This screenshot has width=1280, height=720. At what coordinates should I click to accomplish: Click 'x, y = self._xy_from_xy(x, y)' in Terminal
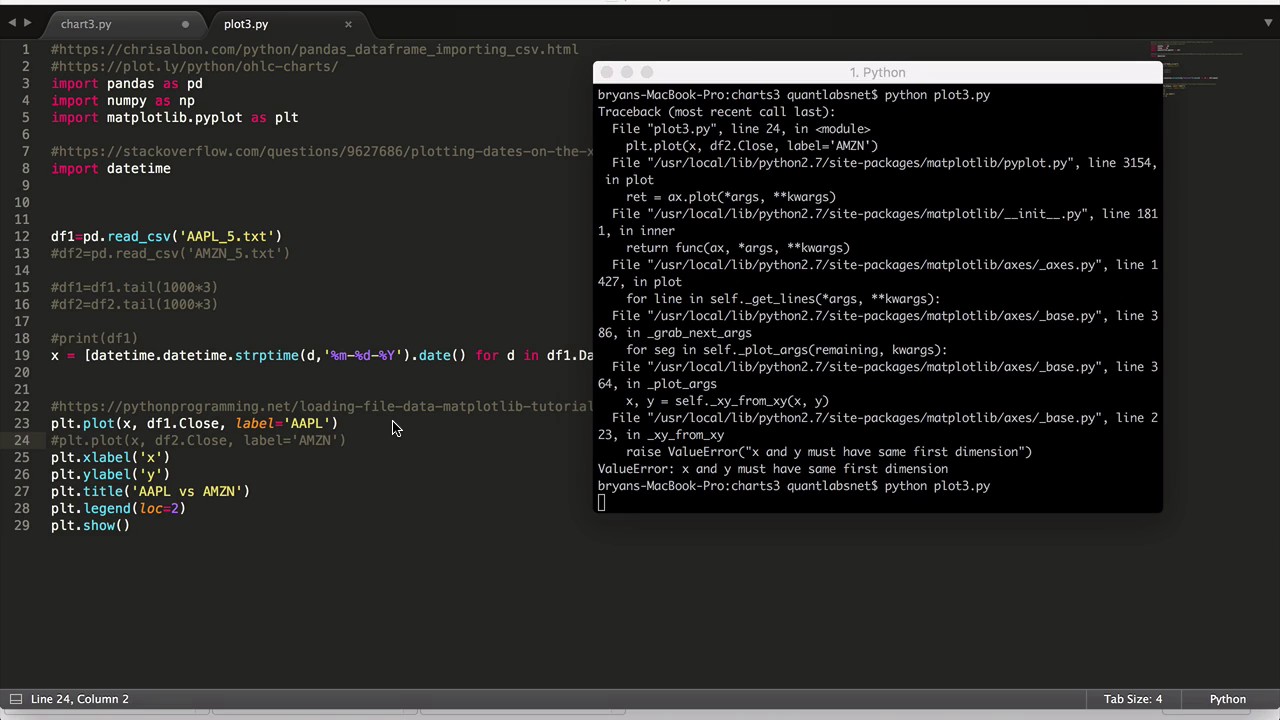click(727, 401)
